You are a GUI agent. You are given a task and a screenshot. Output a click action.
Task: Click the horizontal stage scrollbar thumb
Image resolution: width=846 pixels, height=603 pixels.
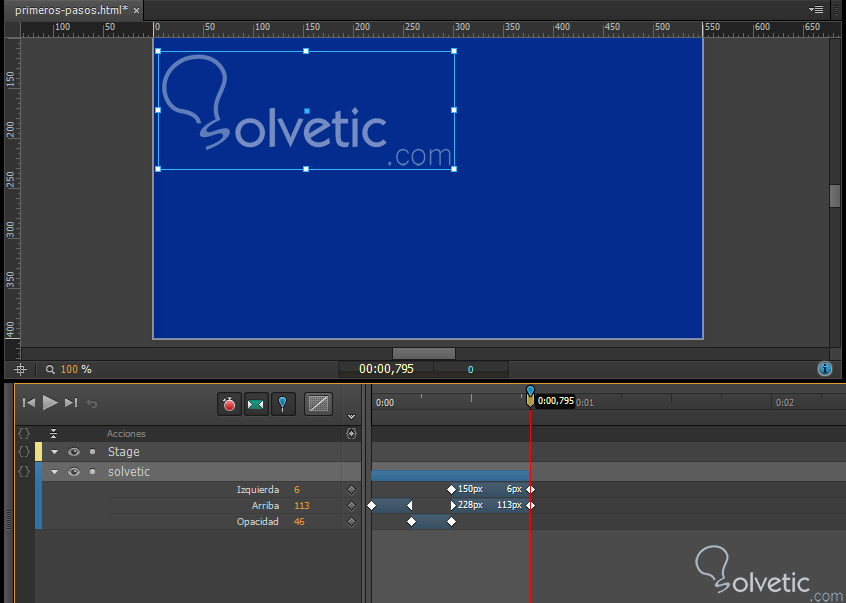[x=424, y=353]
